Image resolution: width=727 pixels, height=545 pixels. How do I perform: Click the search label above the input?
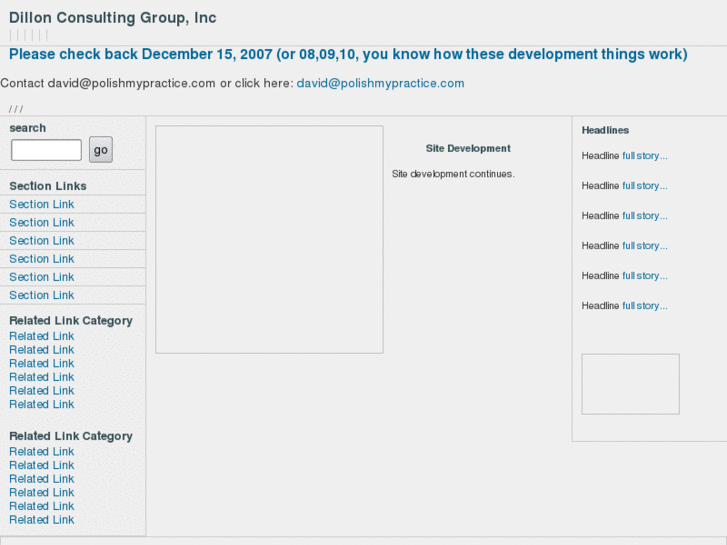(x=27, y=128)
